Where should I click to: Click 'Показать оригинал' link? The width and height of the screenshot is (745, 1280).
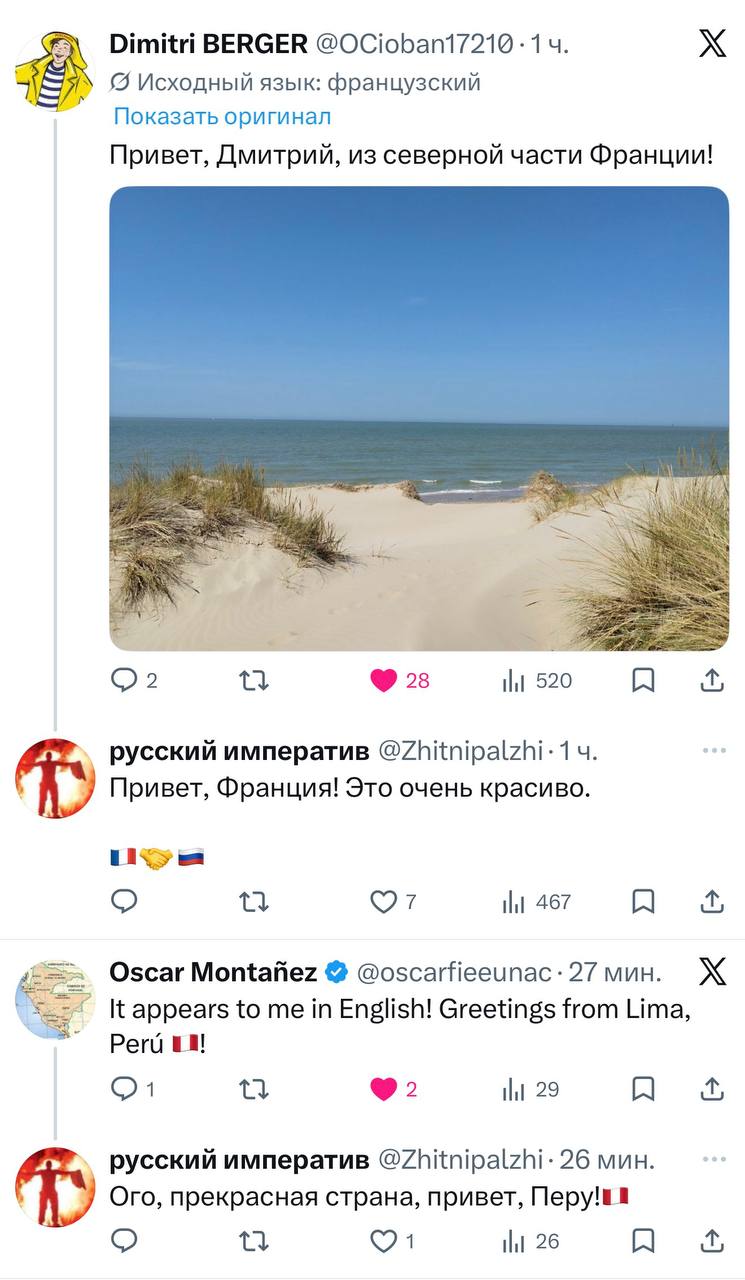pyautogui.click(x=222, y=116)
